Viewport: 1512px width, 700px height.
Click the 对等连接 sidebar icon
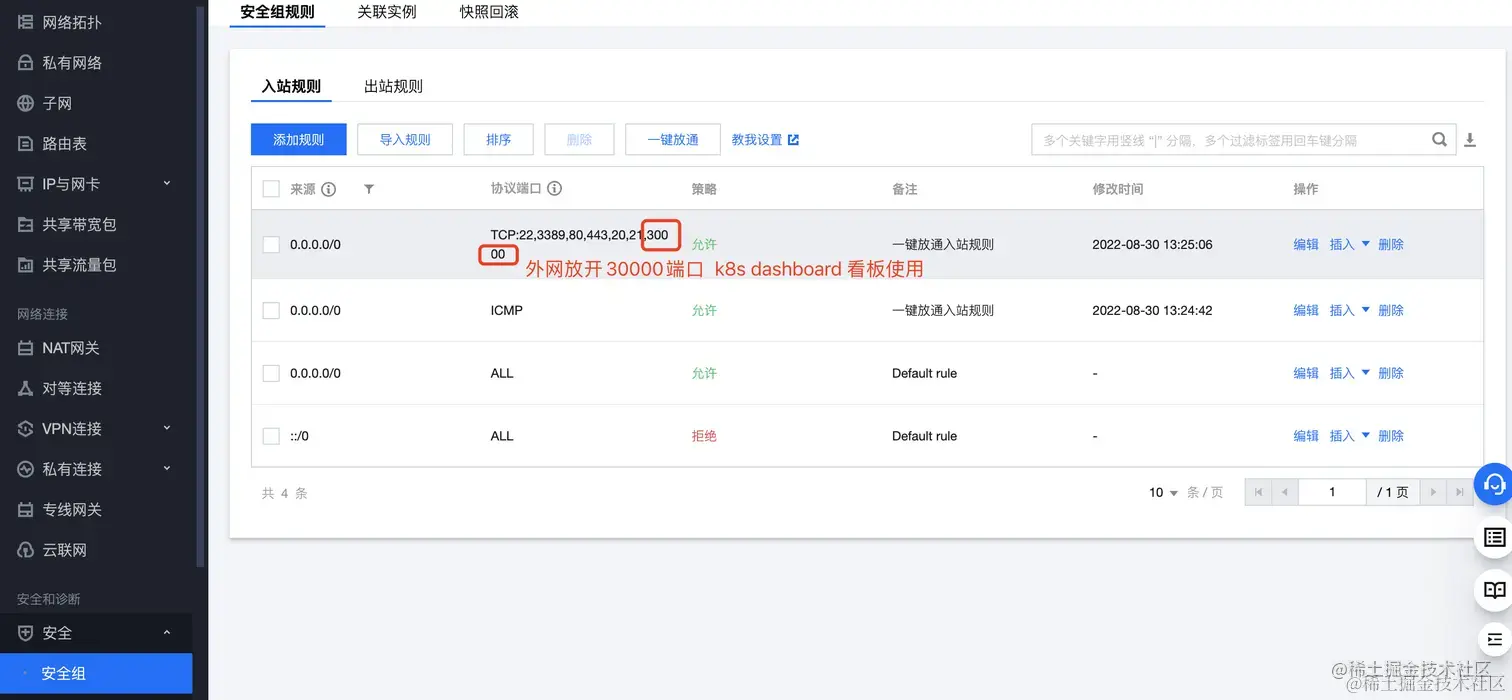point(26,388)
